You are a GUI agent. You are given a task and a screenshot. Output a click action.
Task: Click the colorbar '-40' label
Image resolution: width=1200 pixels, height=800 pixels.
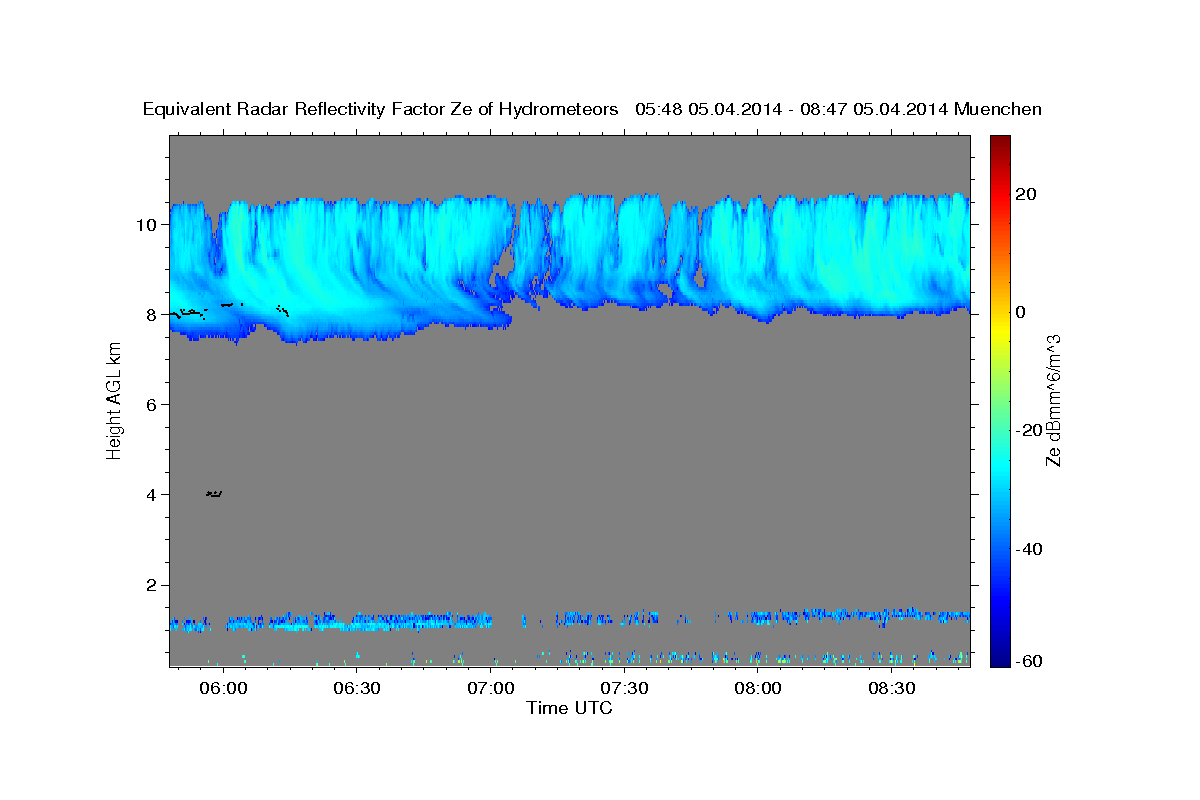pos(1027,549)
